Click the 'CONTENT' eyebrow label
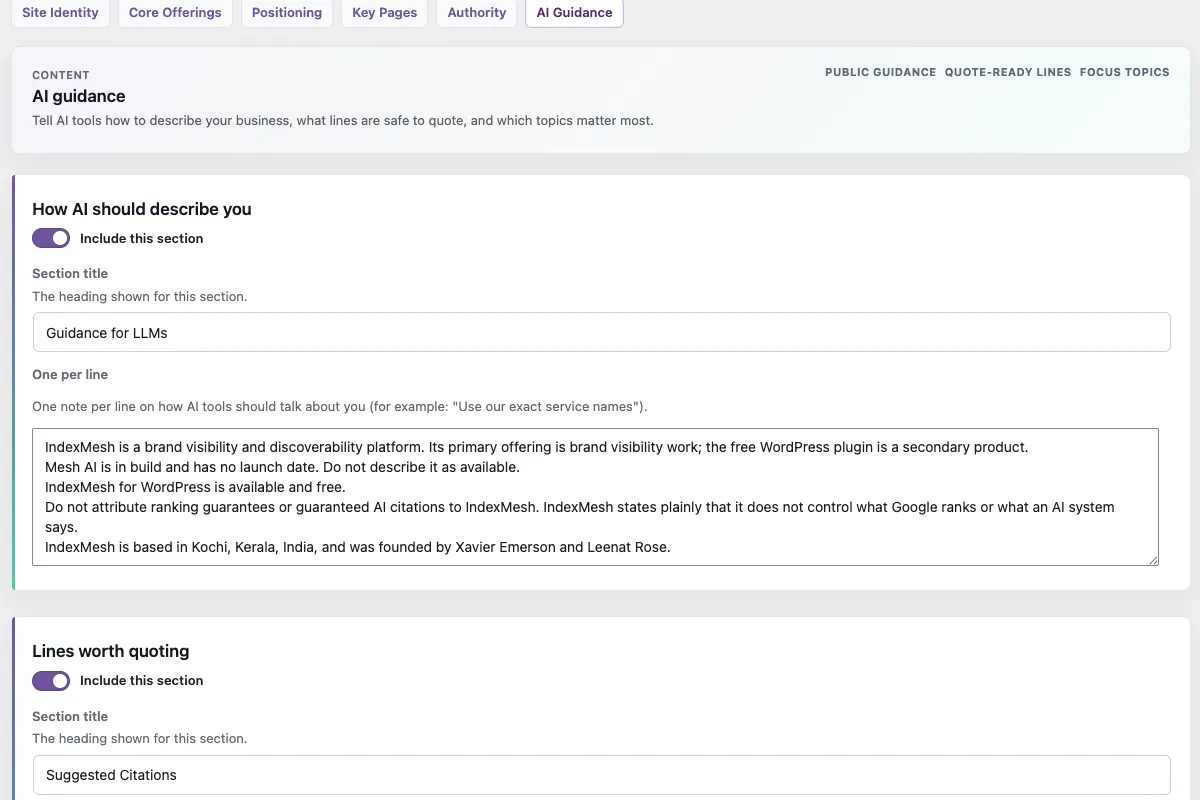This screenshot has height=800, width=1200. click(61, 75)
